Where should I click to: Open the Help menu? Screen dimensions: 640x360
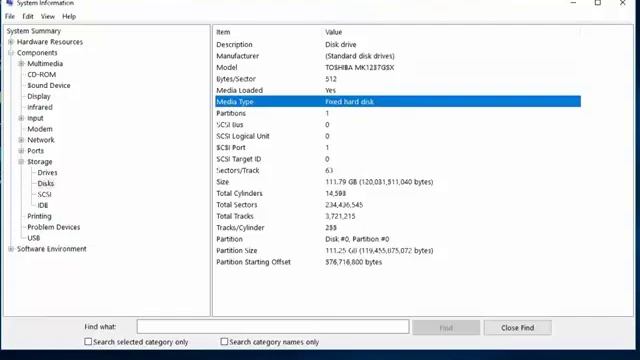pyautogui.click(x=69, y=17)
